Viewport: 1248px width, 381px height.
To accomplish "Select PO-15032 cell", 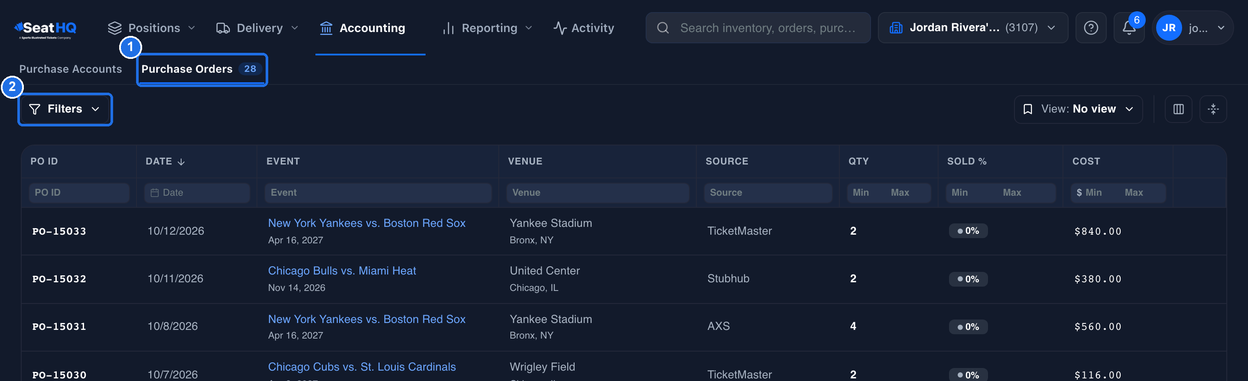I will click(59, 279).
